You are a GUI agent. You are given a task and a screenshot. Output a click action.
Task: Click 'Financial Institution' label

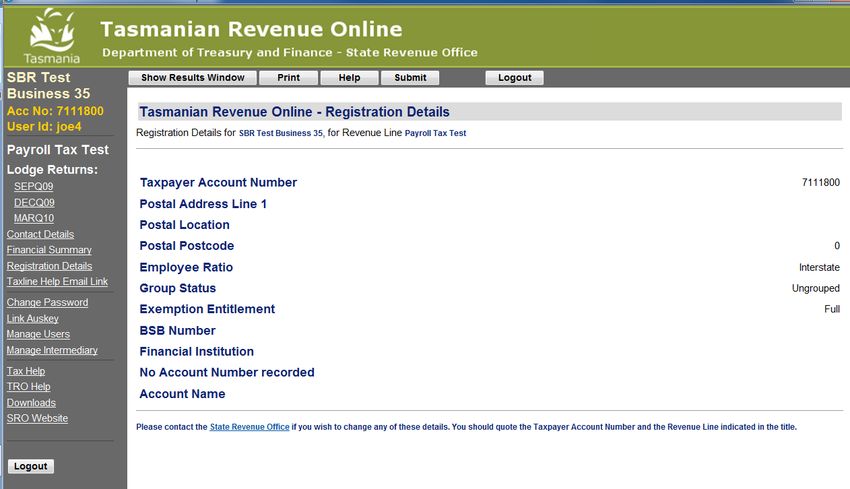coord(196,352)
